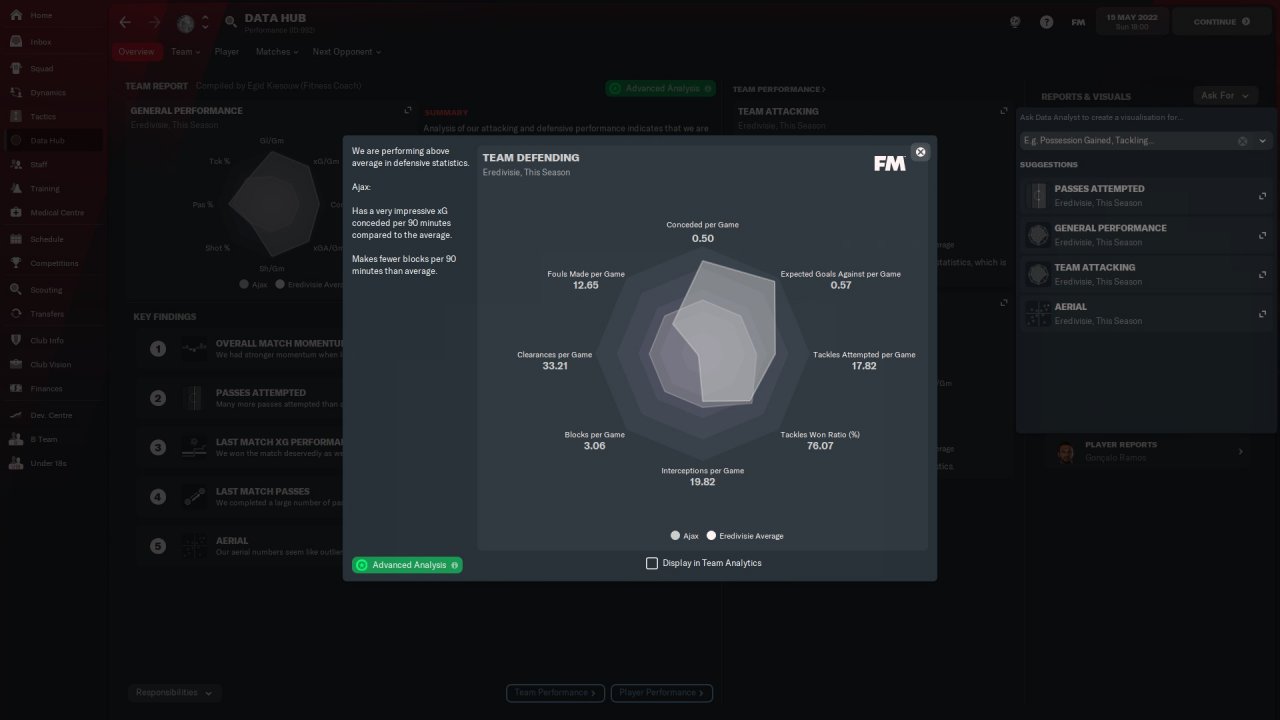Image resolution: width=1280 pixels, height=720 pixels.
Task: Open the club switcher up-down arrows
Action: click(206, 22)
